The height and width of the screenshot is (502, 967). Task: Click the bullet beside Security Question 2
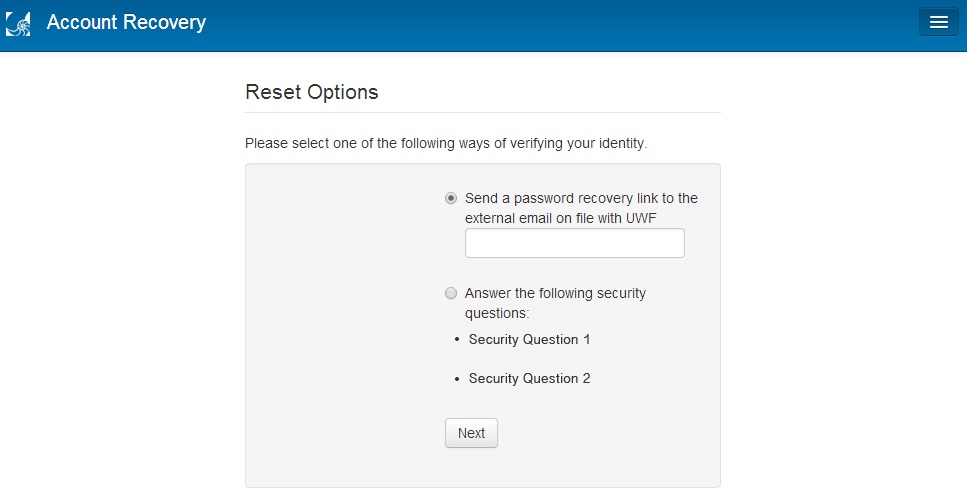(x=456, y=379)
